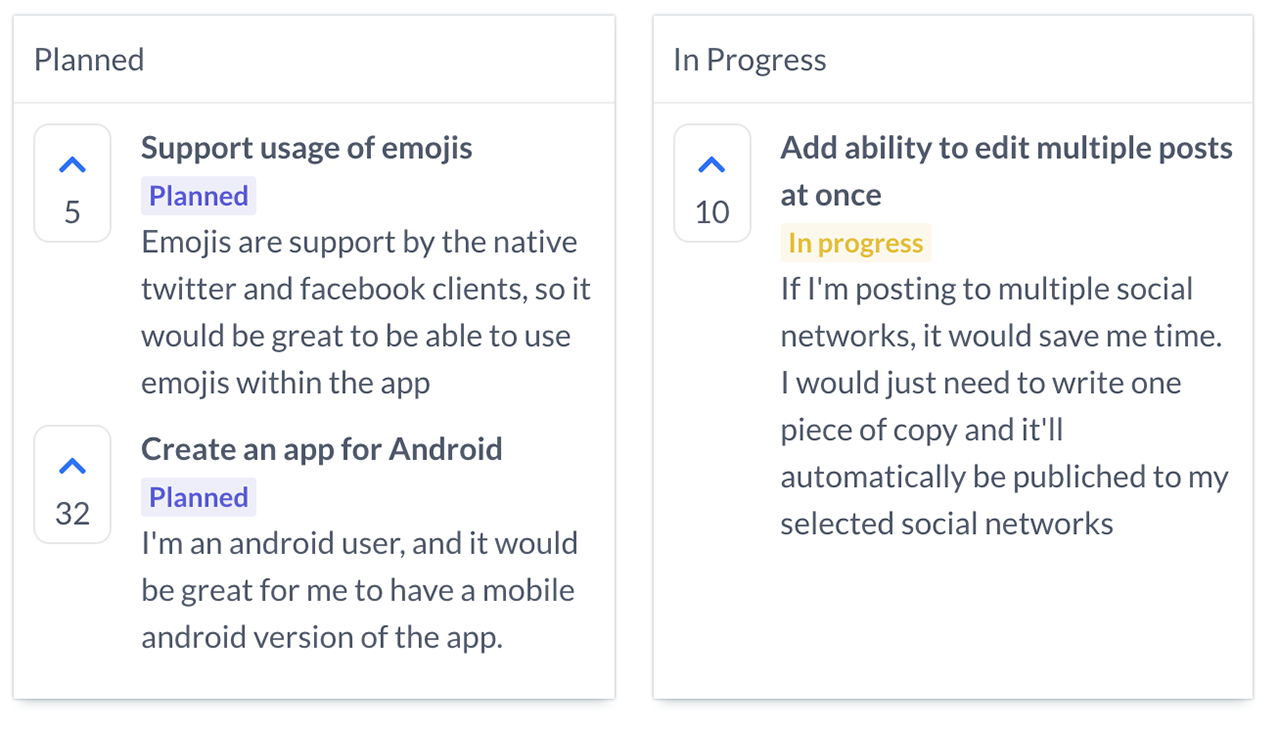
Task: Click the yellow In progress status badge
Action: [x=855, y=243]
